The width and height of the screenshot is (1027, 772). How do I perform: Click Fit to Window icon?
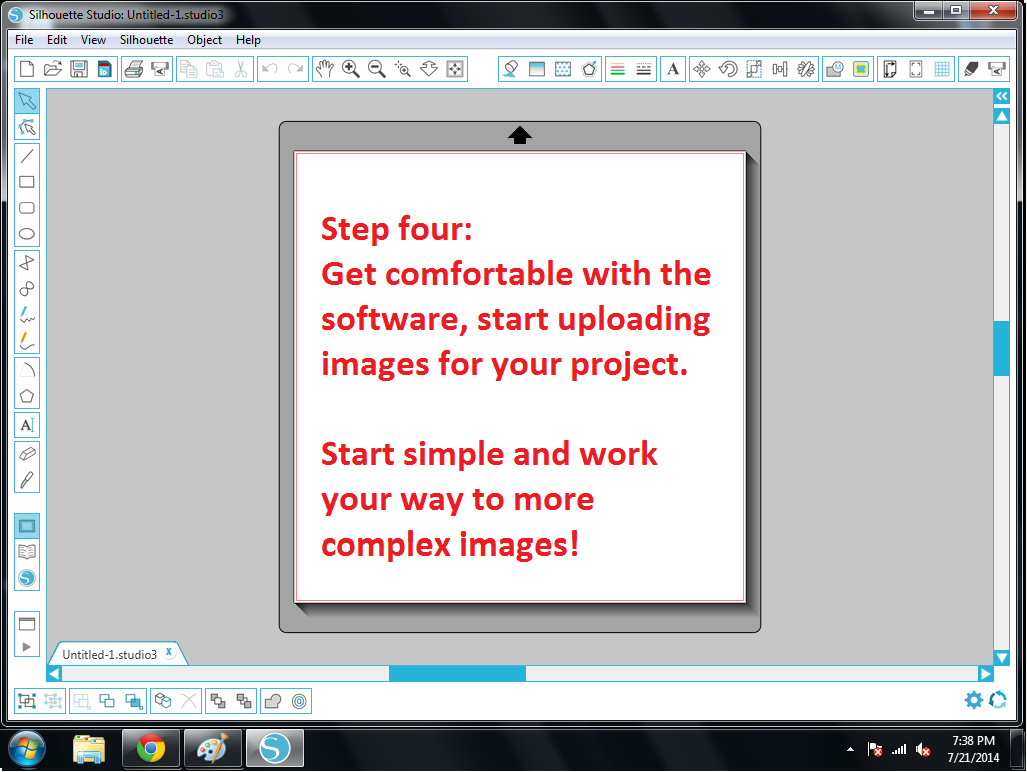[x=455, y=69]
